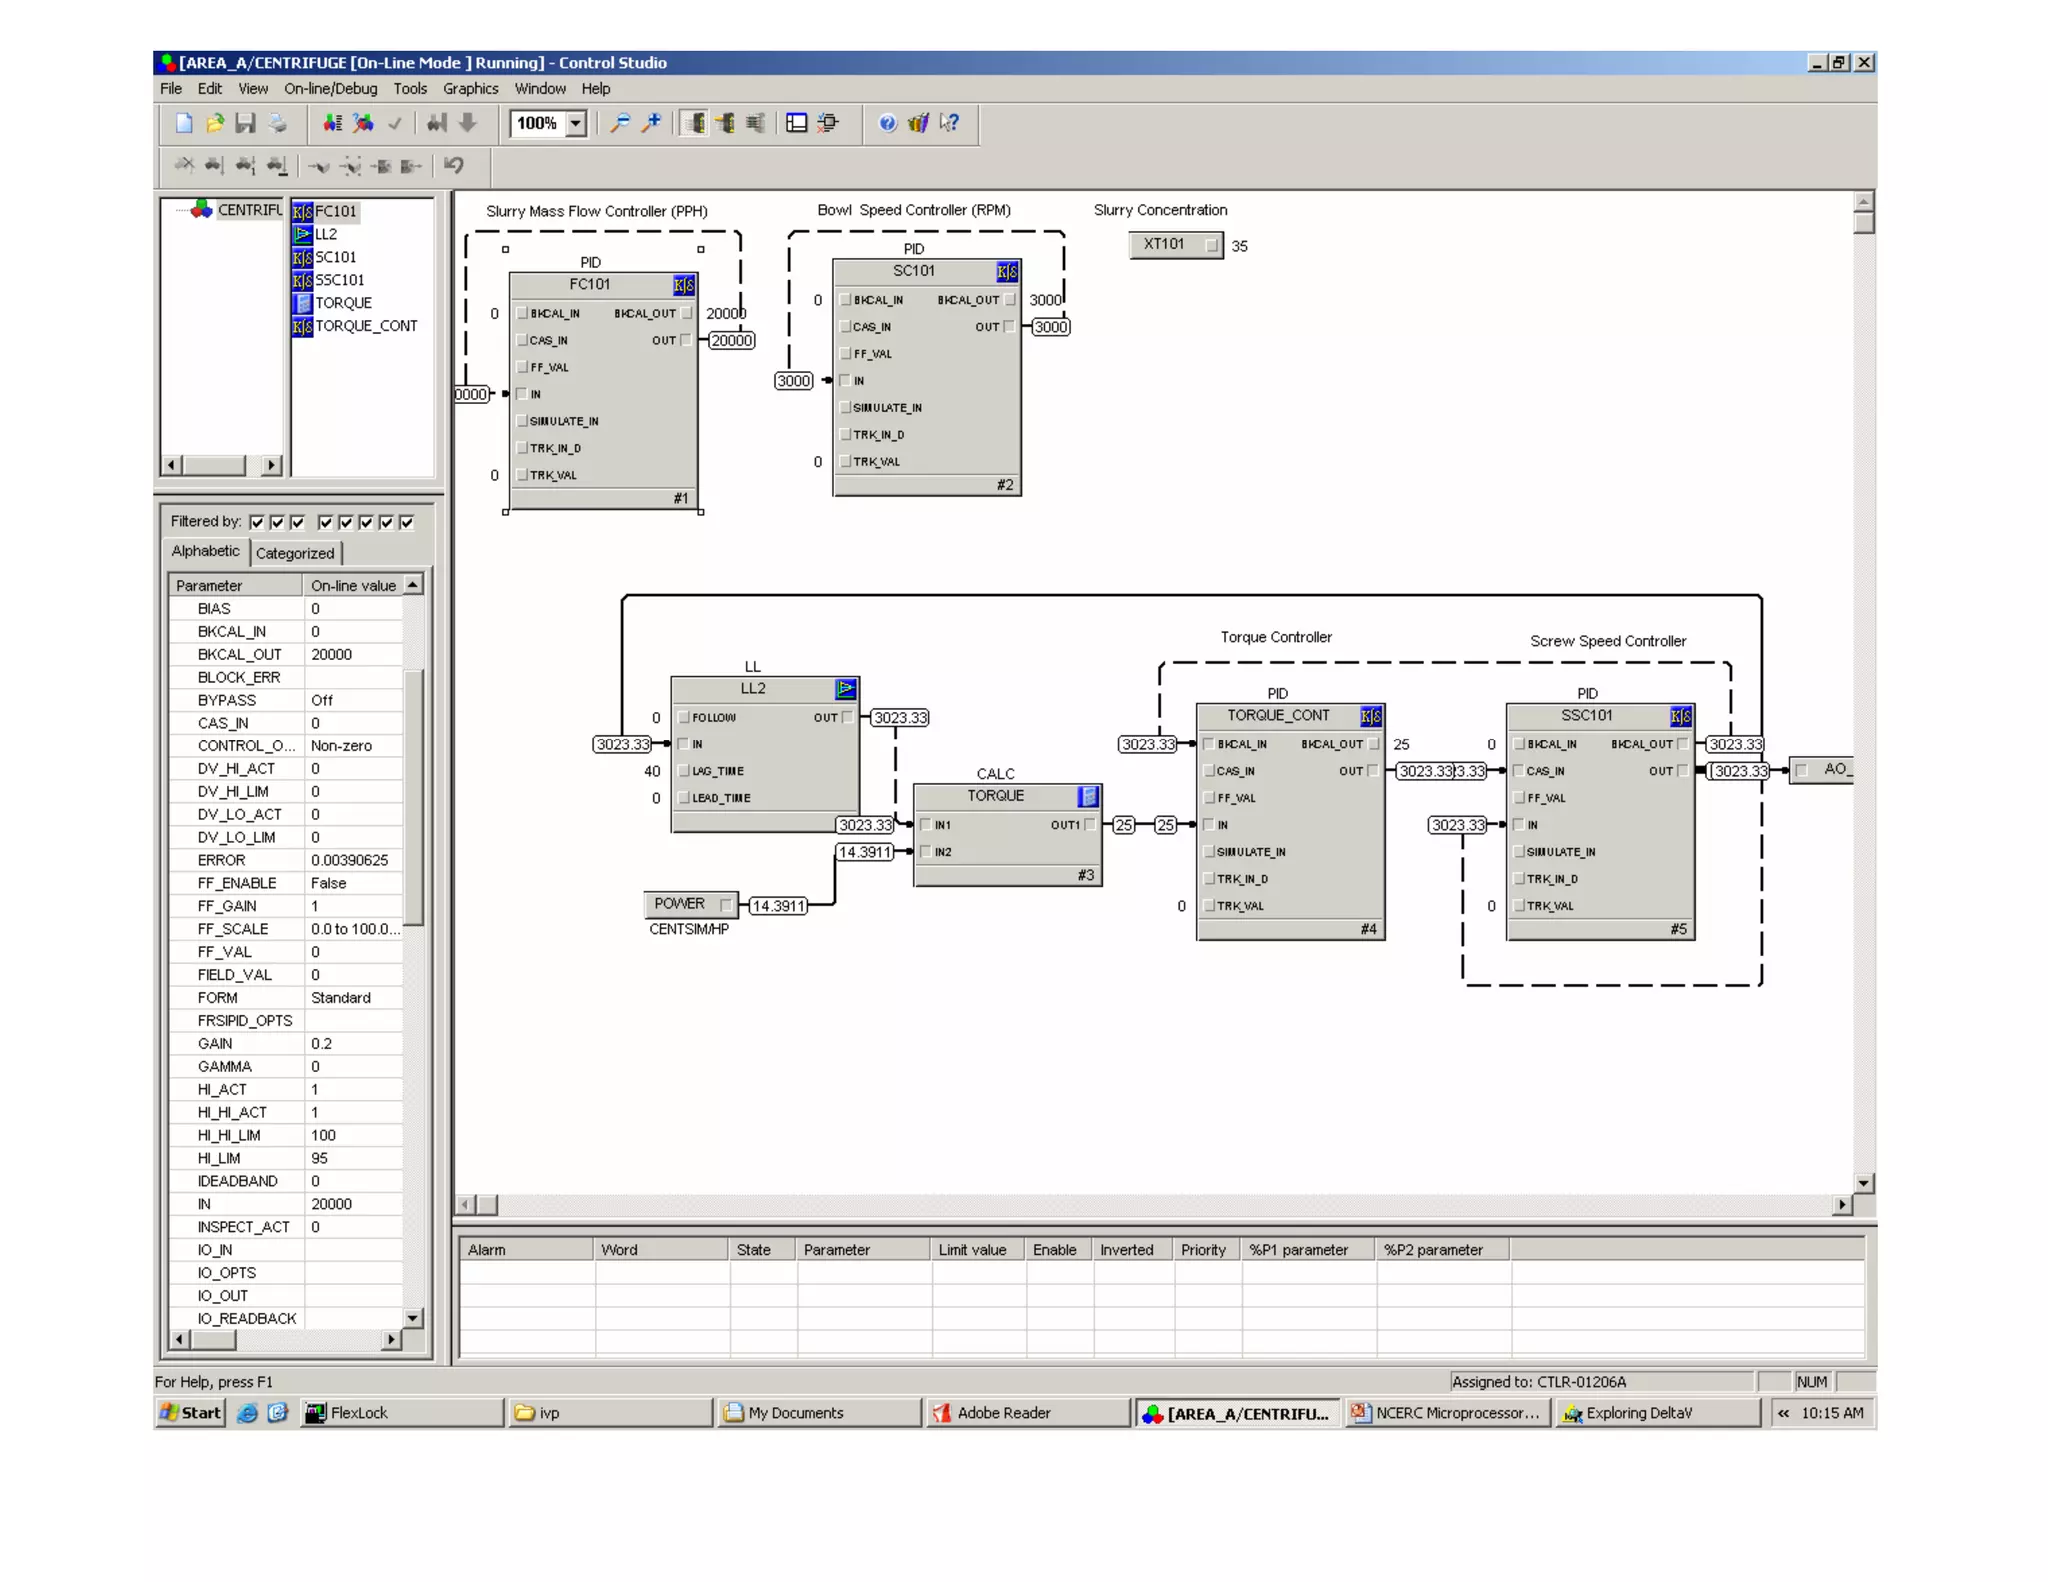This screenshot has height=1582, width=2048.
Task: Switch to the Categorized tab
Action: pos(294,553)
